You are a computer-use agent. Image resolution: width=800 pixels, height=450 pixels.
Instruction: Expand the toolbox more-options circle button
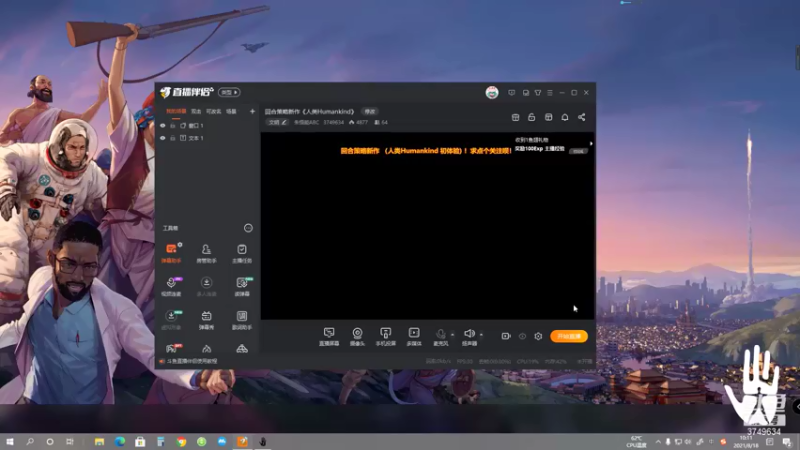pos(248,228)
